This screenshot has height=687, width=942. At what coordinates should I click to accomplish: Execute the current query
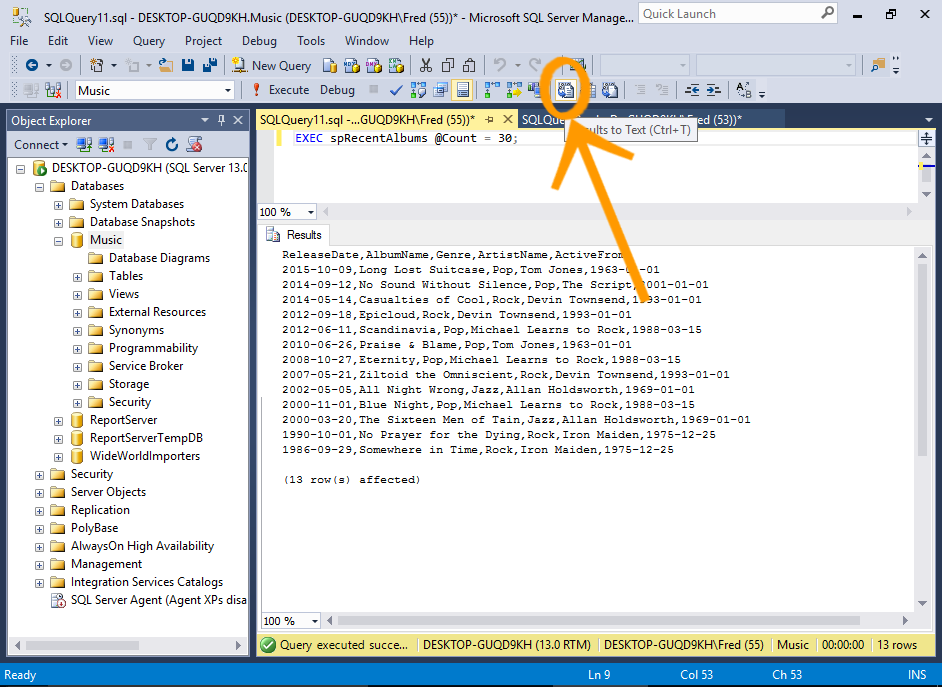coord(280,90)
